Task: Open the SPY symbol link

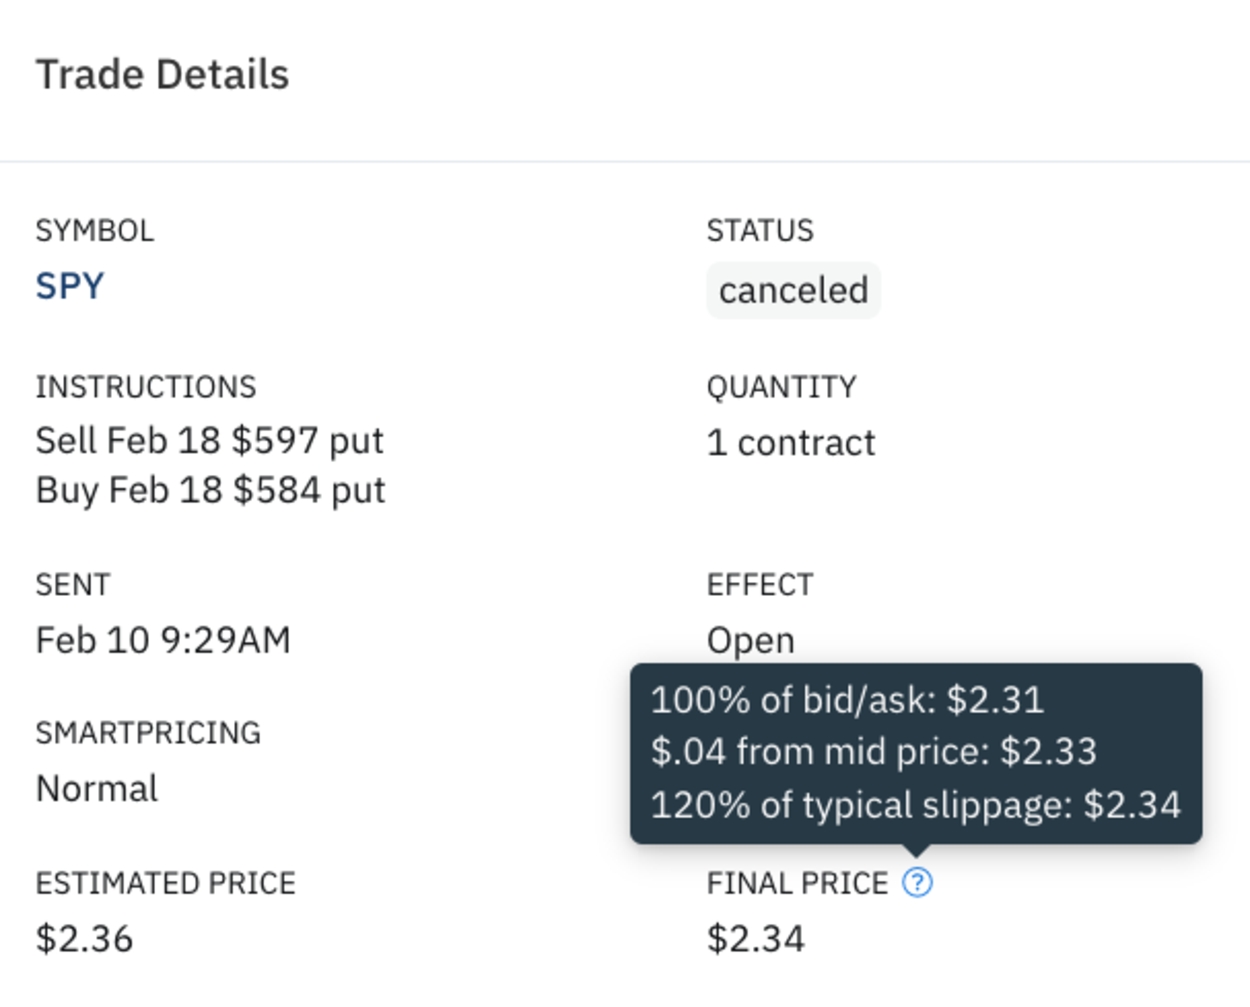Action: tap(70, 287)
